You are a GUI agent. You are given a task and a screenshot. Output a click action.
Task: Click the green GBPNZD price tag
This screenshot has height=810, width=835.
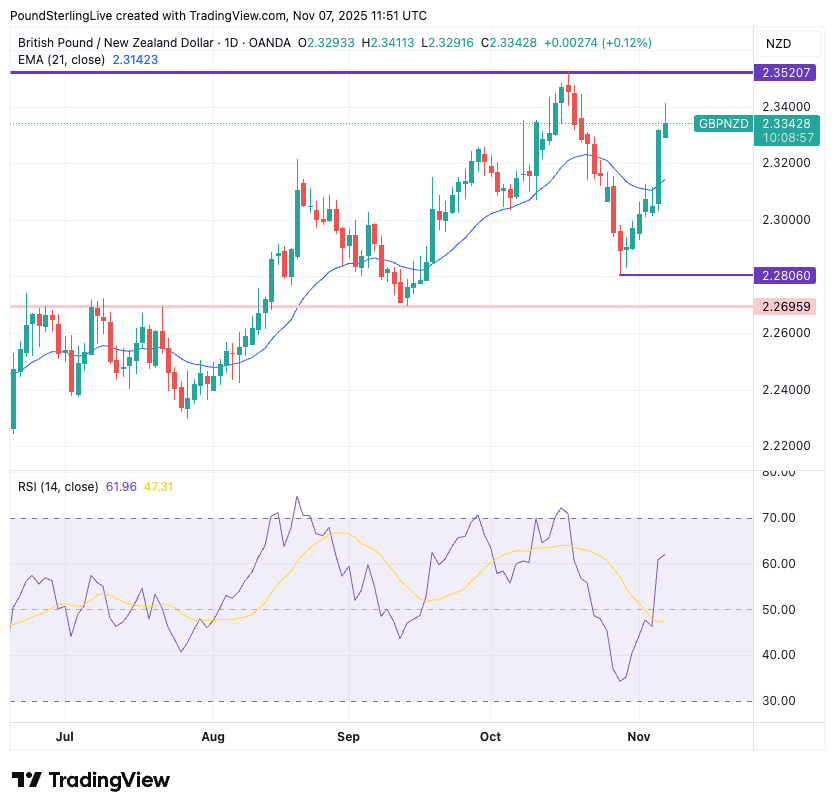[x=723, y=123]
